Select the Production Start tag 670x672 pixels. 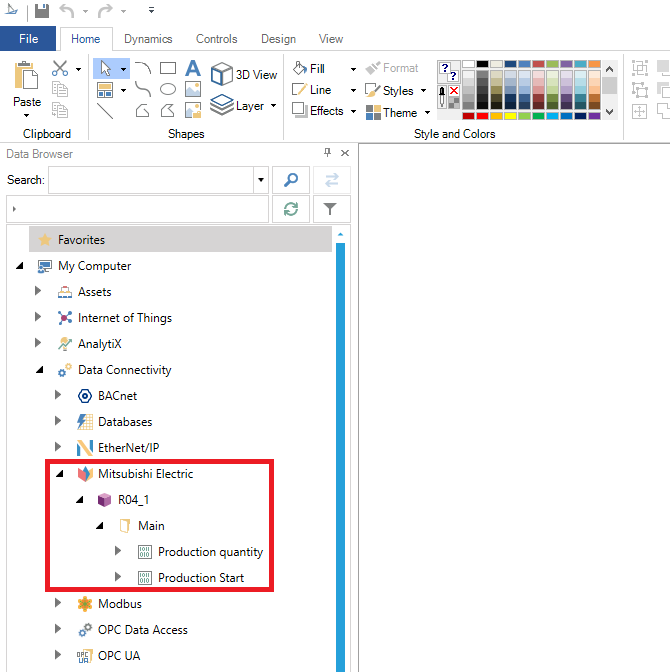pos(201,578)
